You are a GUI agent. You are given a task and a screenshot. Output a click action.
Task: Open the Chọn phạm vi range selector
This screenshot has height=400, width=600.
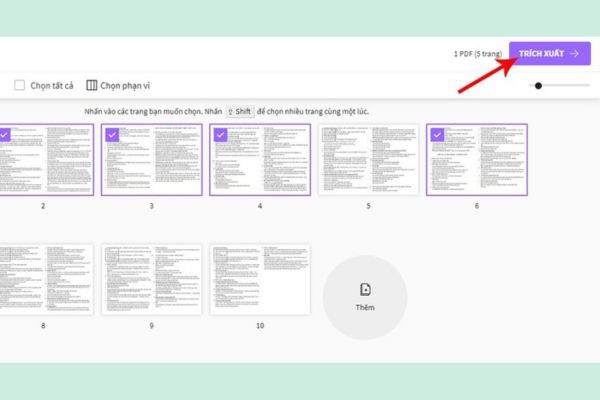pyautogui.click(x=118, y=85)
